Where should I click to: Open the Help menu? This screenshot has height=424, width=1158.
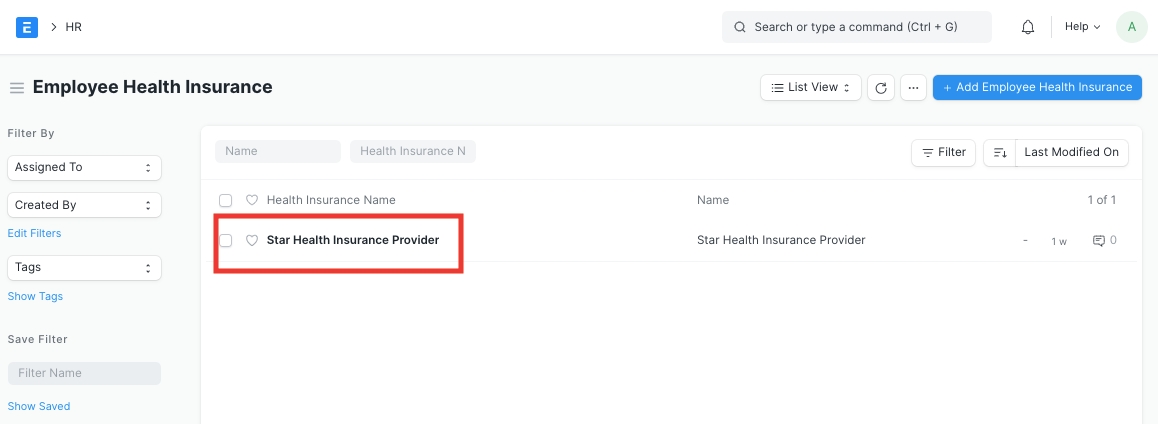click(1082, 27)
